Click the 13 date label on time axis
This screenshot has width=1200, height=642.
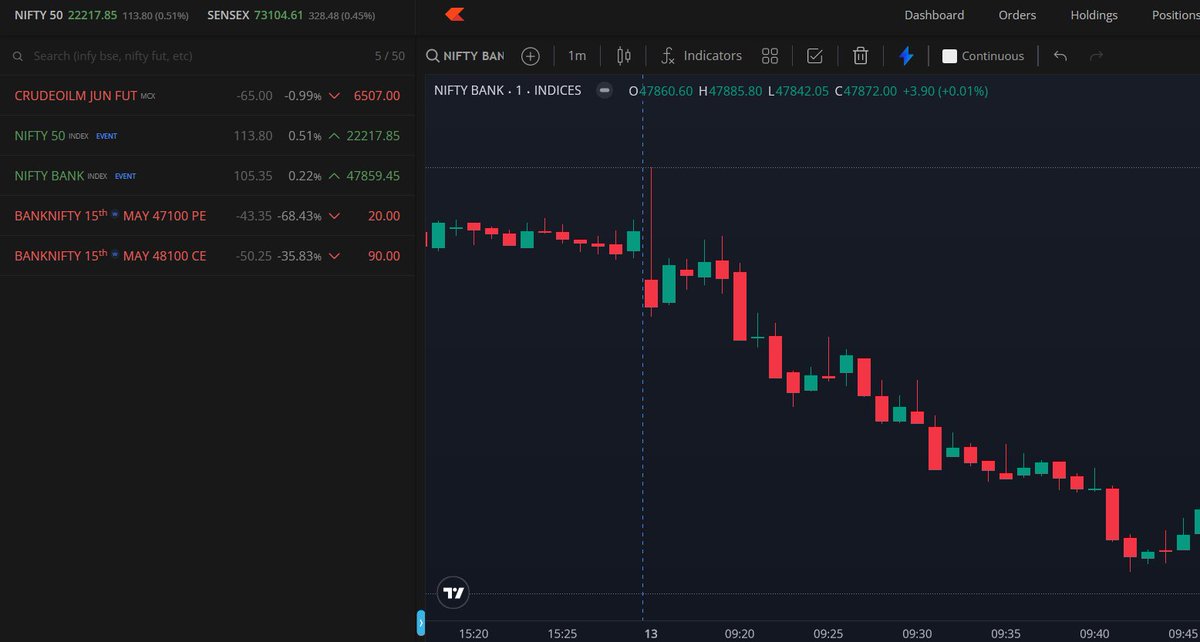[651, 633]
